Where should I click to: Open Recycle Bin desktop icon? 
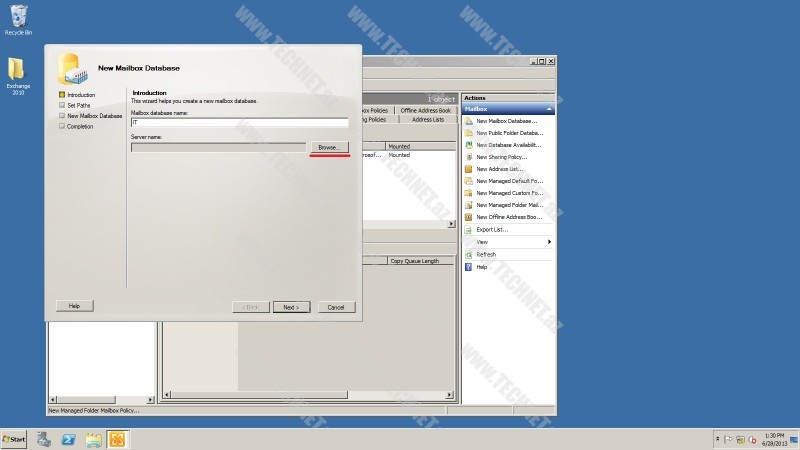[x=18, y=16]
